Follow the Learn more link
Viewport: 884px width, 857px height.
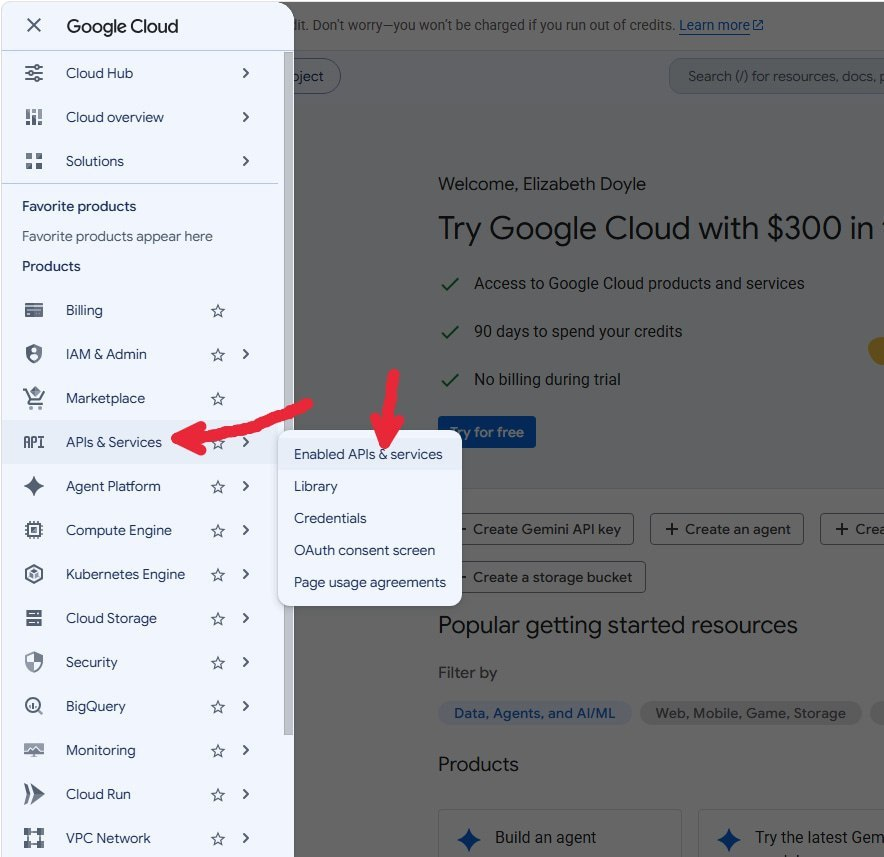click(714, 25)
